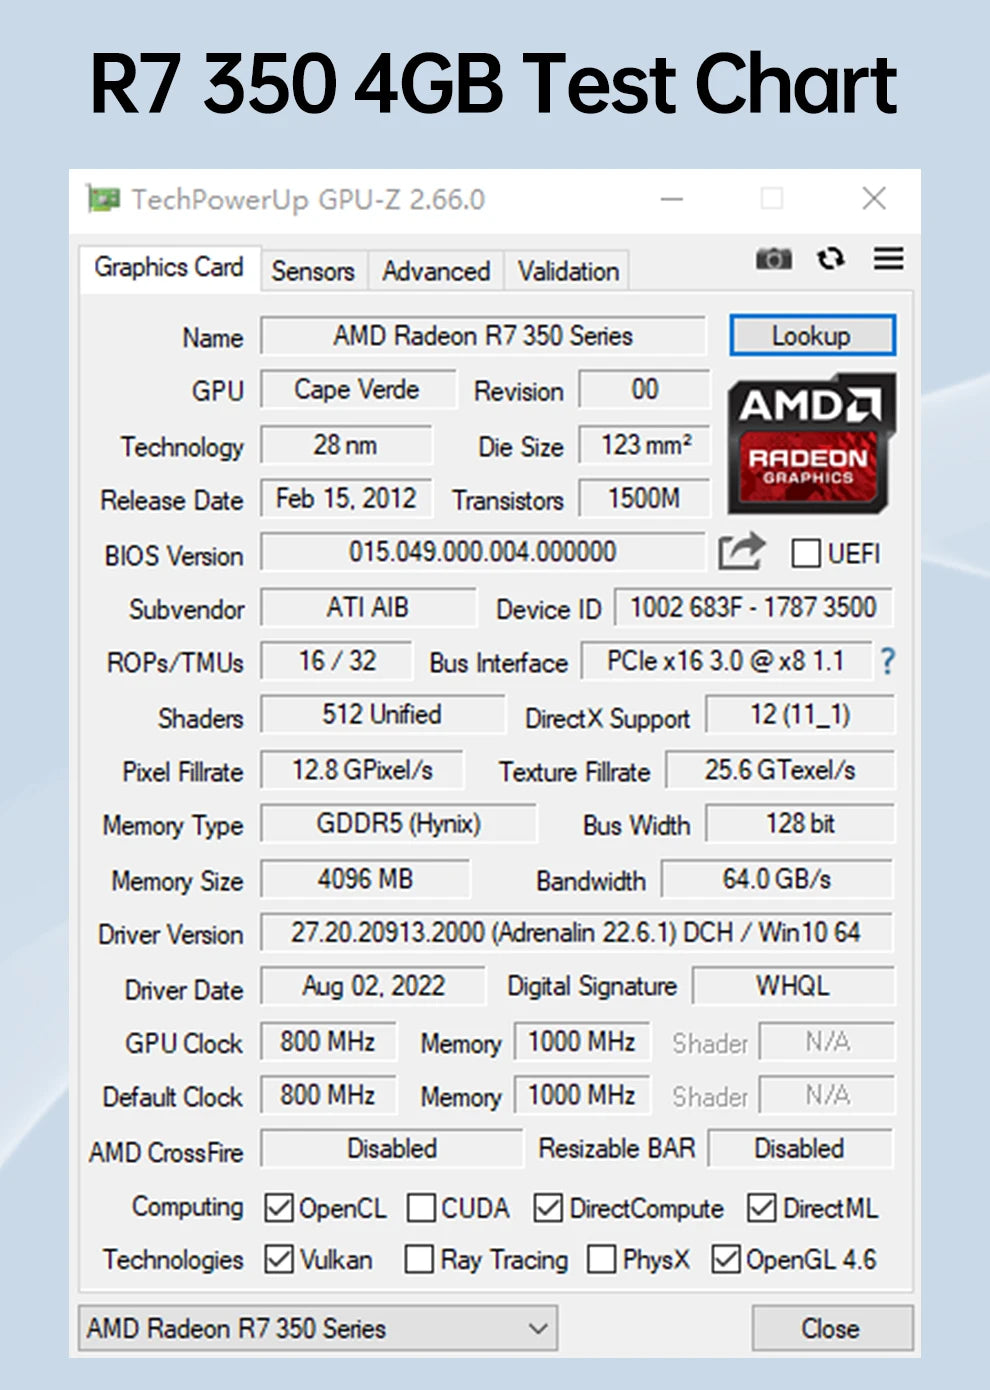This screenshot has width=990, height=1390.
Task: Open the graphics card selector dropdown
Action: [541, 1329]
